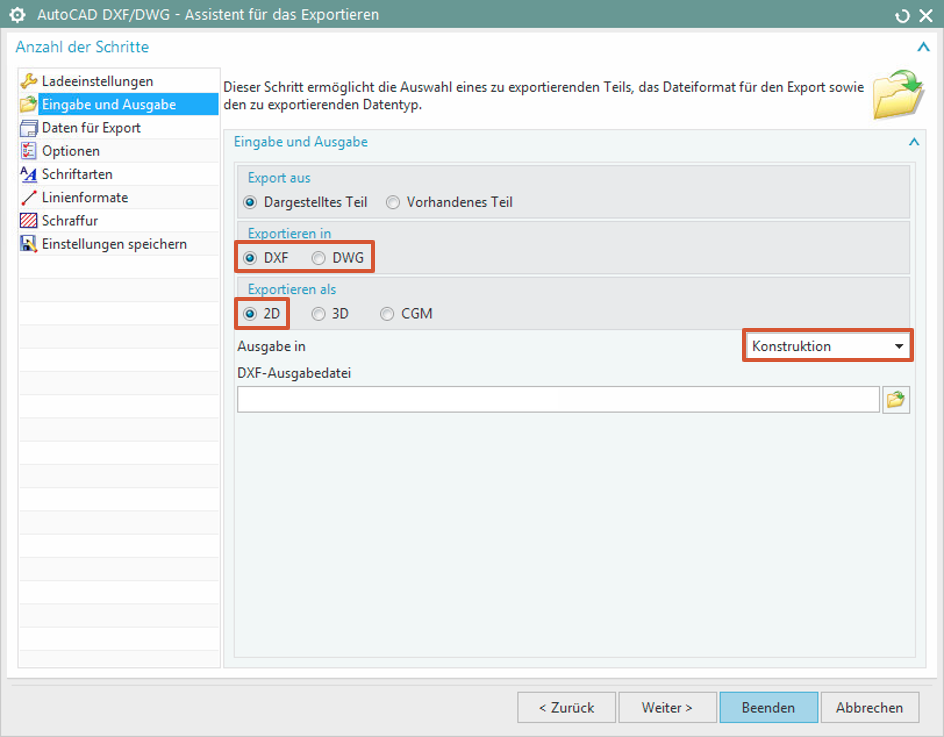The width and height of the screenshot is (944, 737).
Task: Click the Daten für Export icon
Action: [29, 128]
